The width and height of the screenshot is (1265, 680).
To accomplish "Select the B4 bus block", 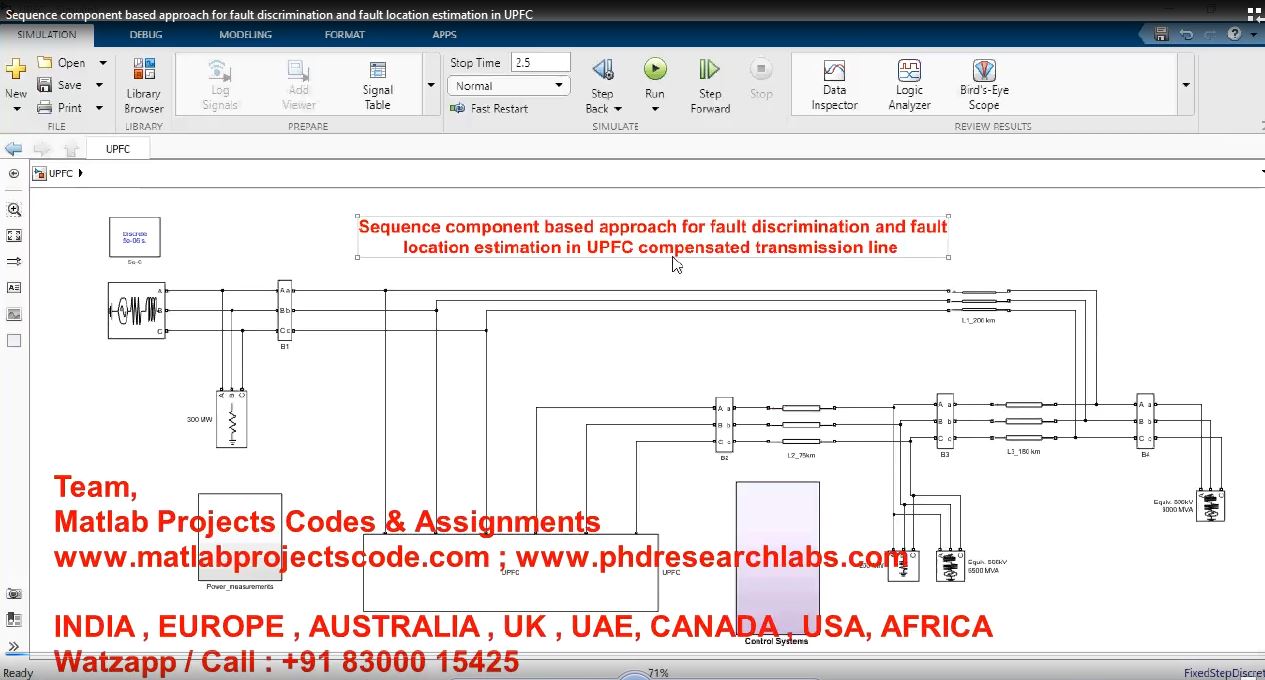I will coord(1145,421).
